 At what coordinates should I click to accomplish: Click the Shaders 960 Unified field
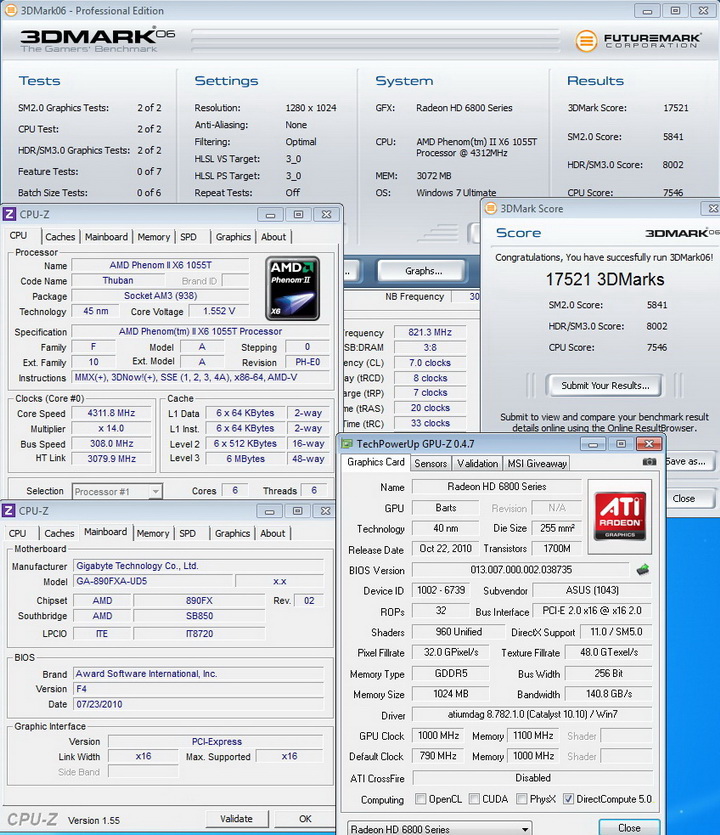pyautogui.click(x=459, y=632)
